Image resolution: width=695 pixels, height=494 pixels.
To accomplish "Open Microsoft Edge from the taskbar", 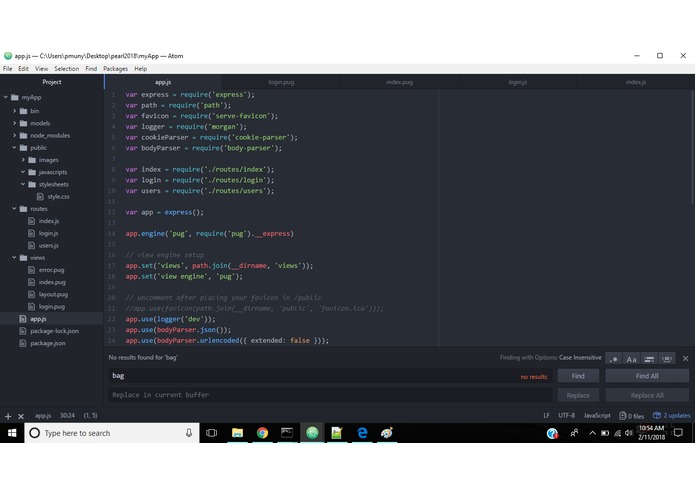I will pyautogui.click(x=362, y=433).
